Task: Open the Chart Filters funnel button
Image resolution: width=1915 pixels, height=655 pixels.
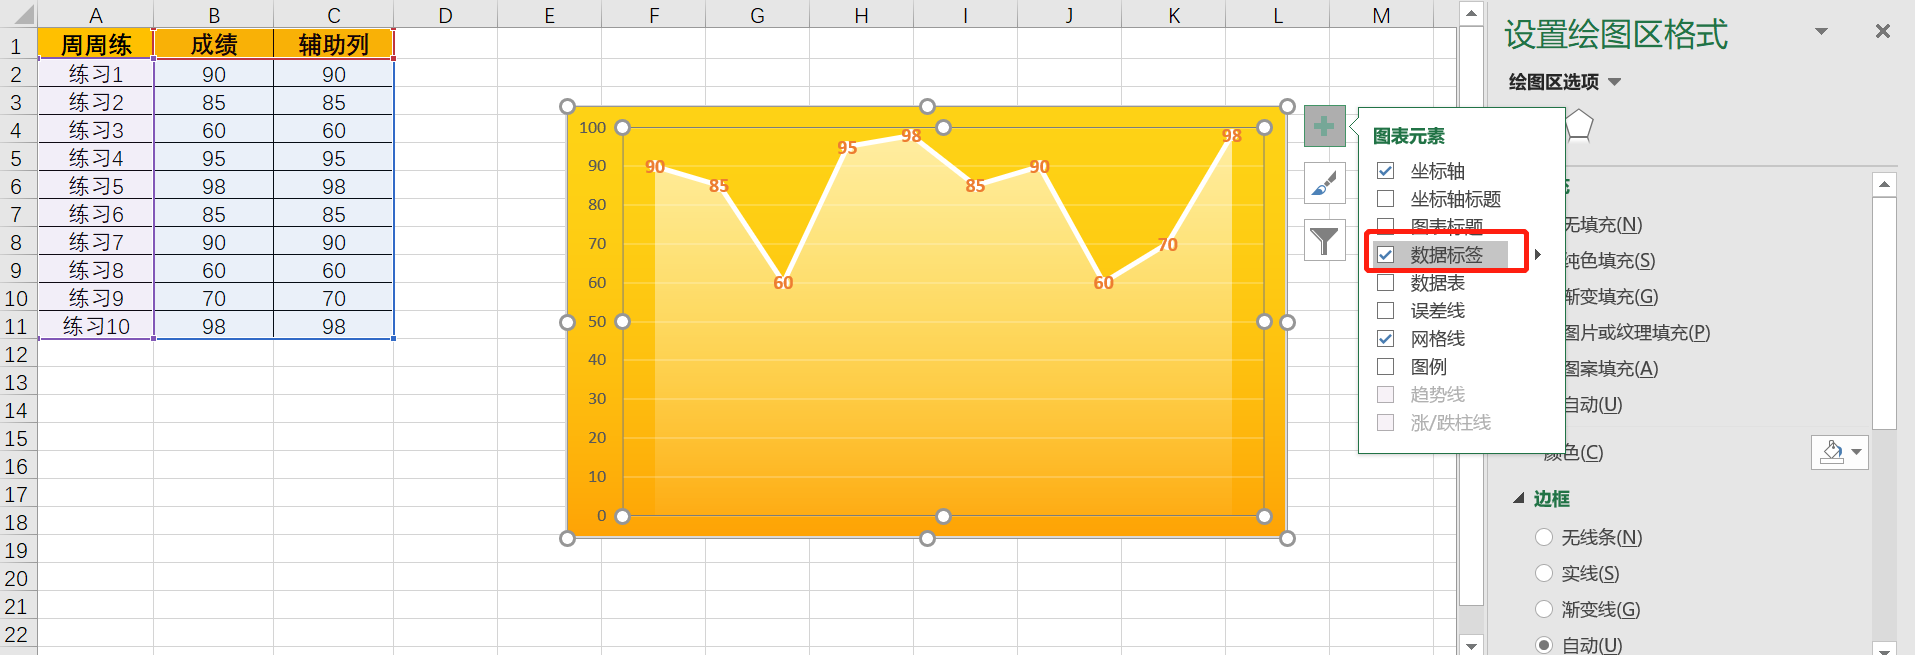Action: [1324, 240]
